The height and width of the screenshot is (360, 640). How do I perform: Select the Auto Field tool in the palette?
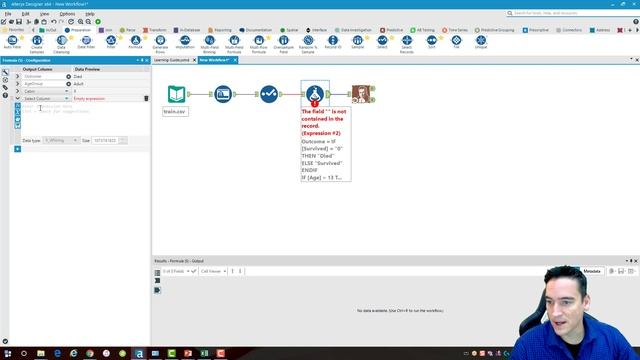[x=12, y=42]
